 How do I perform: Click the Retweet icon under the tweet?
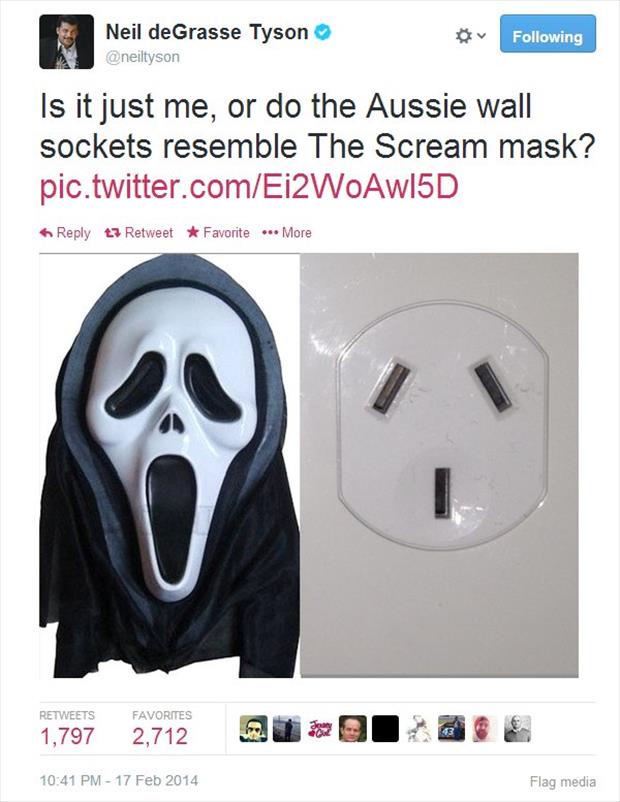[112, 233]
